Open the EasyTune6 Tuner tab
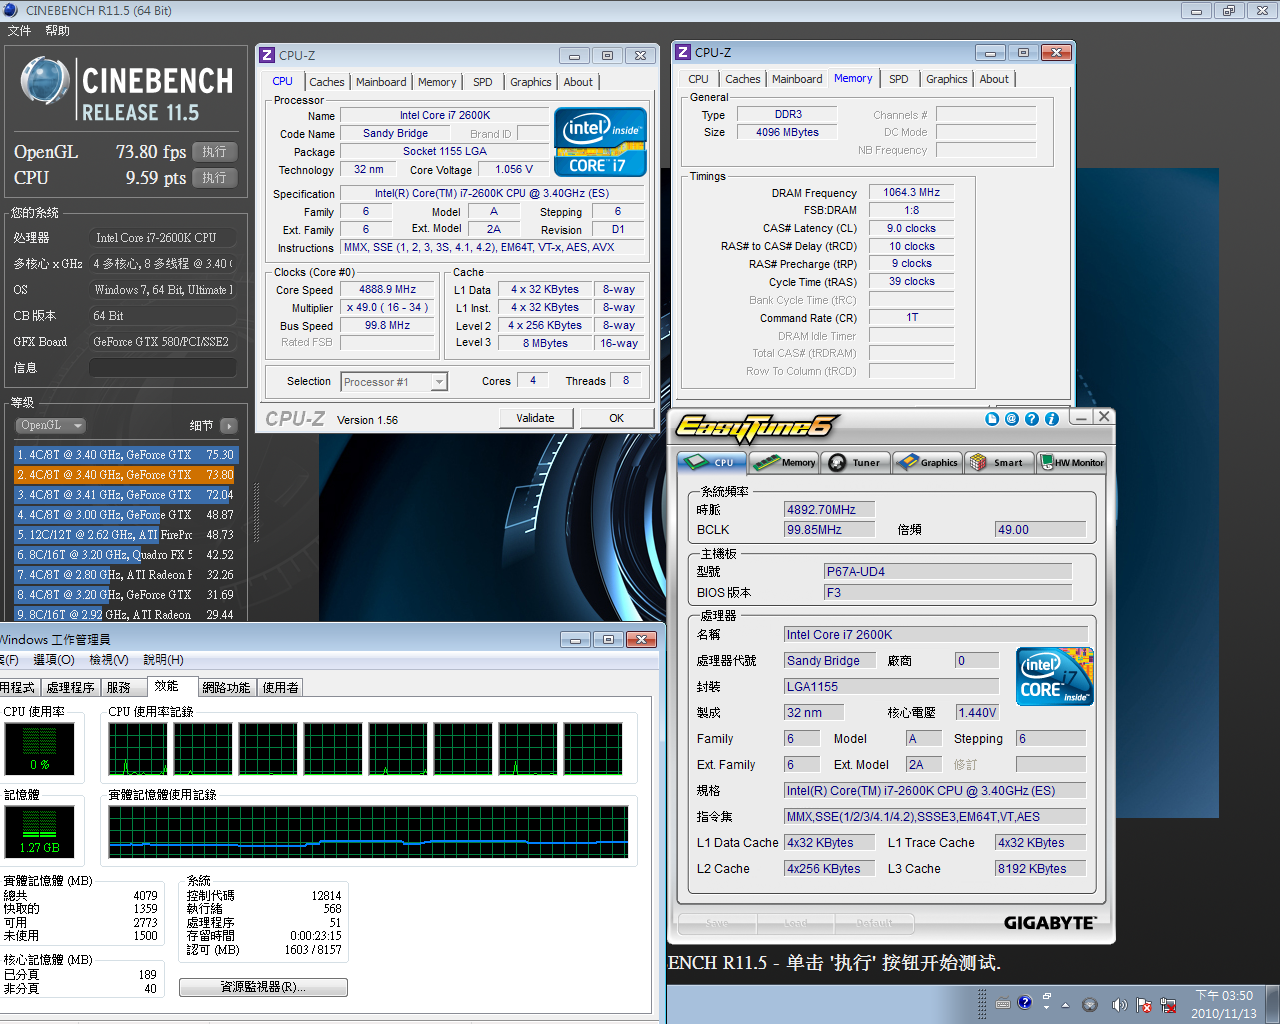Screen dimensions: 1280x1024 click(857, 462)
